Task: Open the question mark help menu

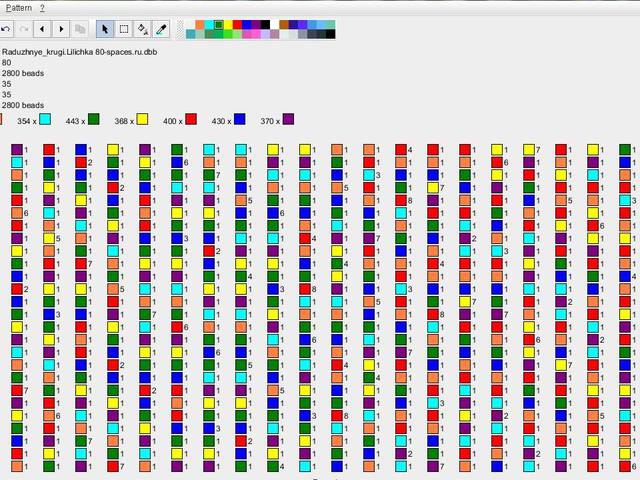Action: coord(42,7)
